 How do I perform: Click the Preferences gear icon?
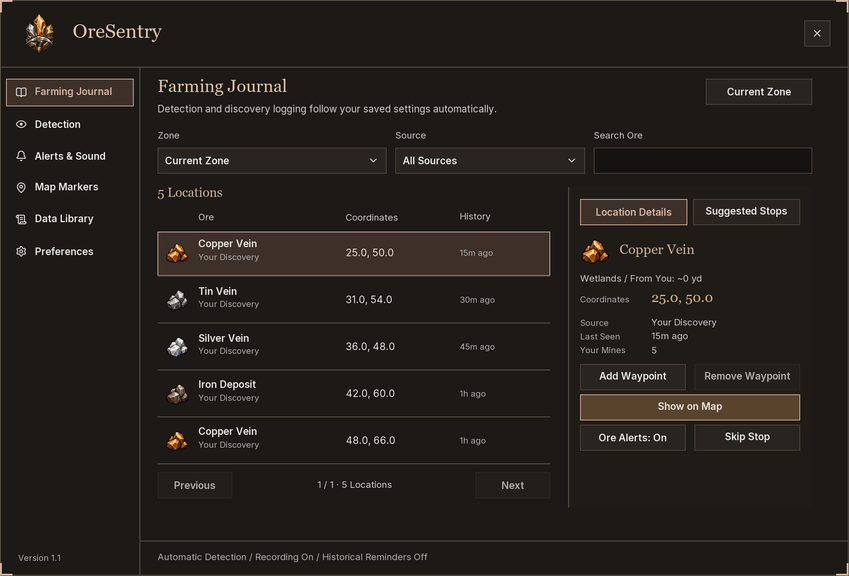[21, 251]
